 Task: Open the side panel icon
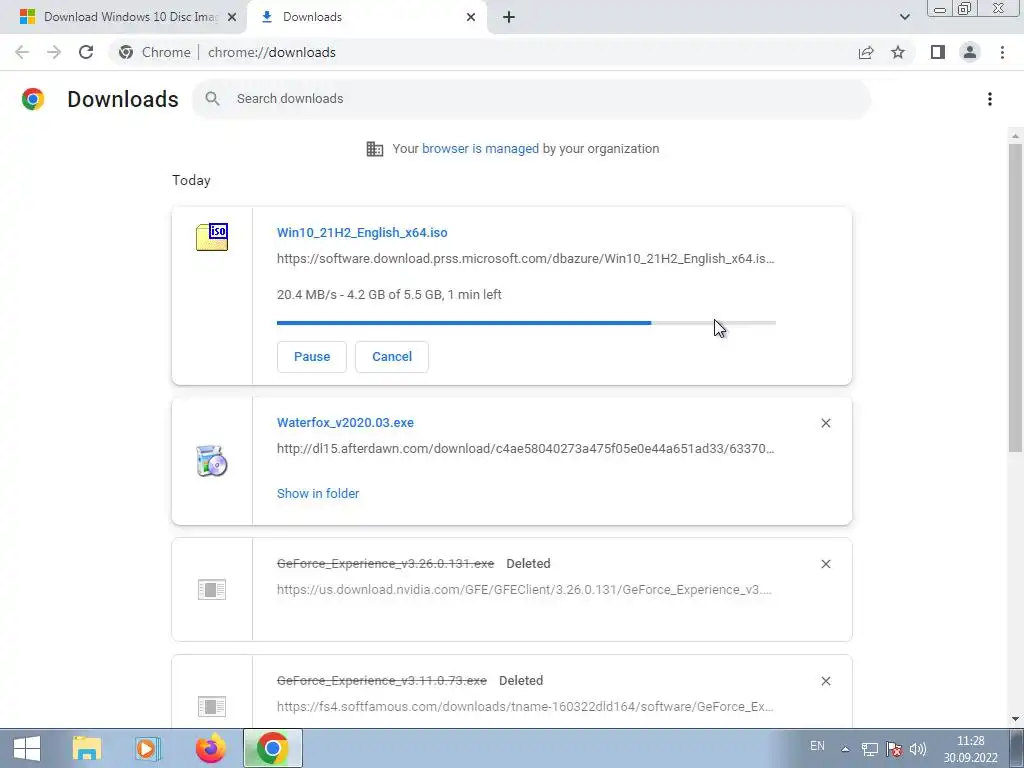(x=938, y=52)
